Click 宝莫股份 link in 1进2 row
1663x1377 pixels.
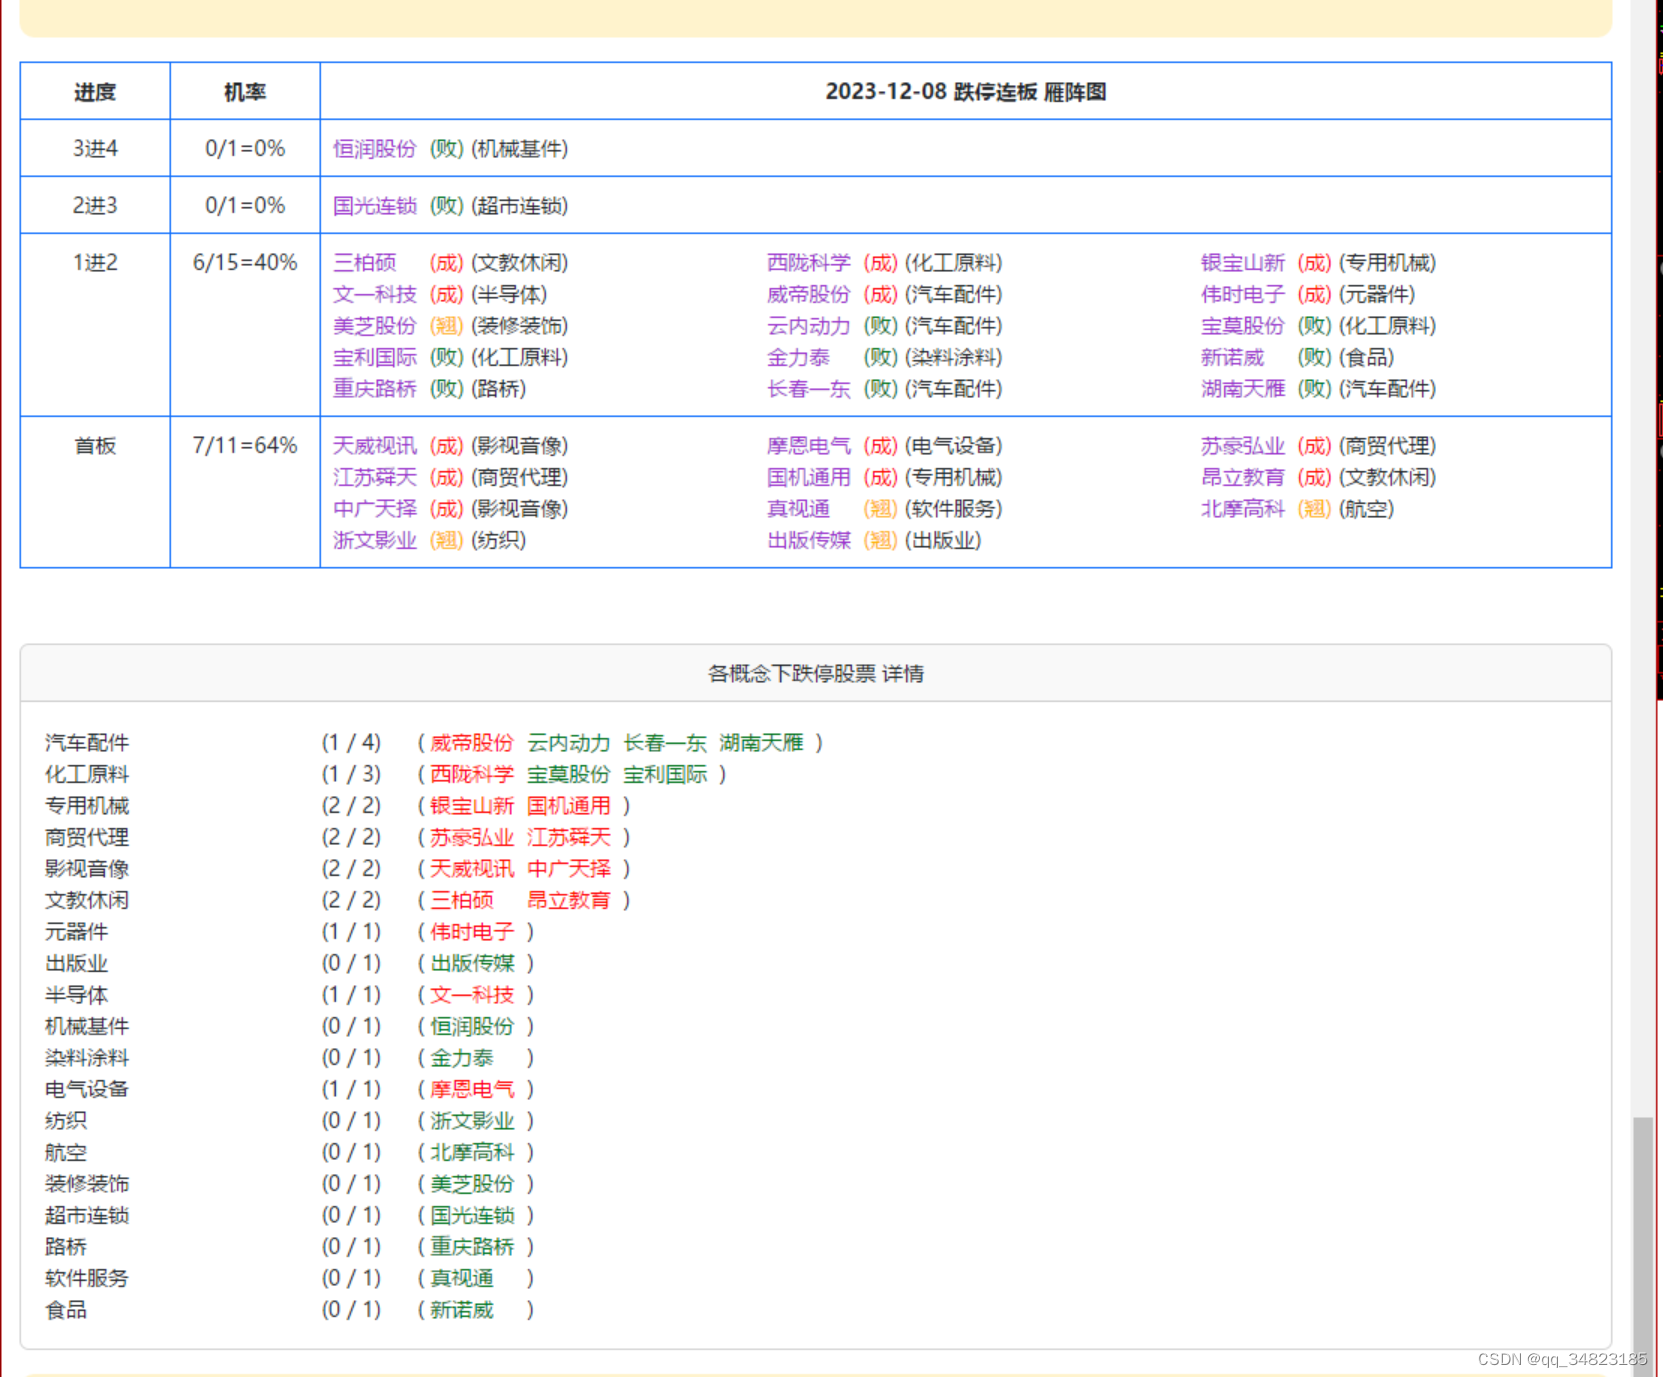click(x=1243, y=326)
